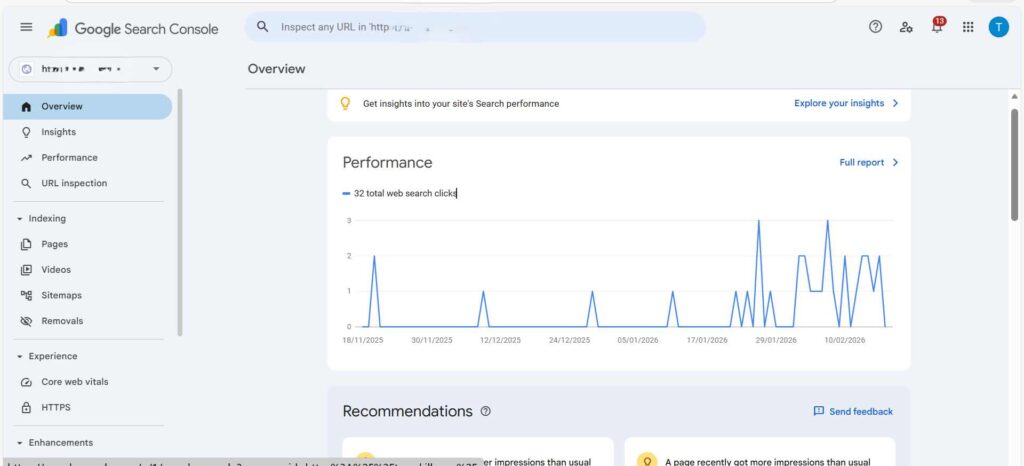The width and height of the screenshot is (1024, 466).
Task: Open the Performance Full report link
Action: coord(861,163)
